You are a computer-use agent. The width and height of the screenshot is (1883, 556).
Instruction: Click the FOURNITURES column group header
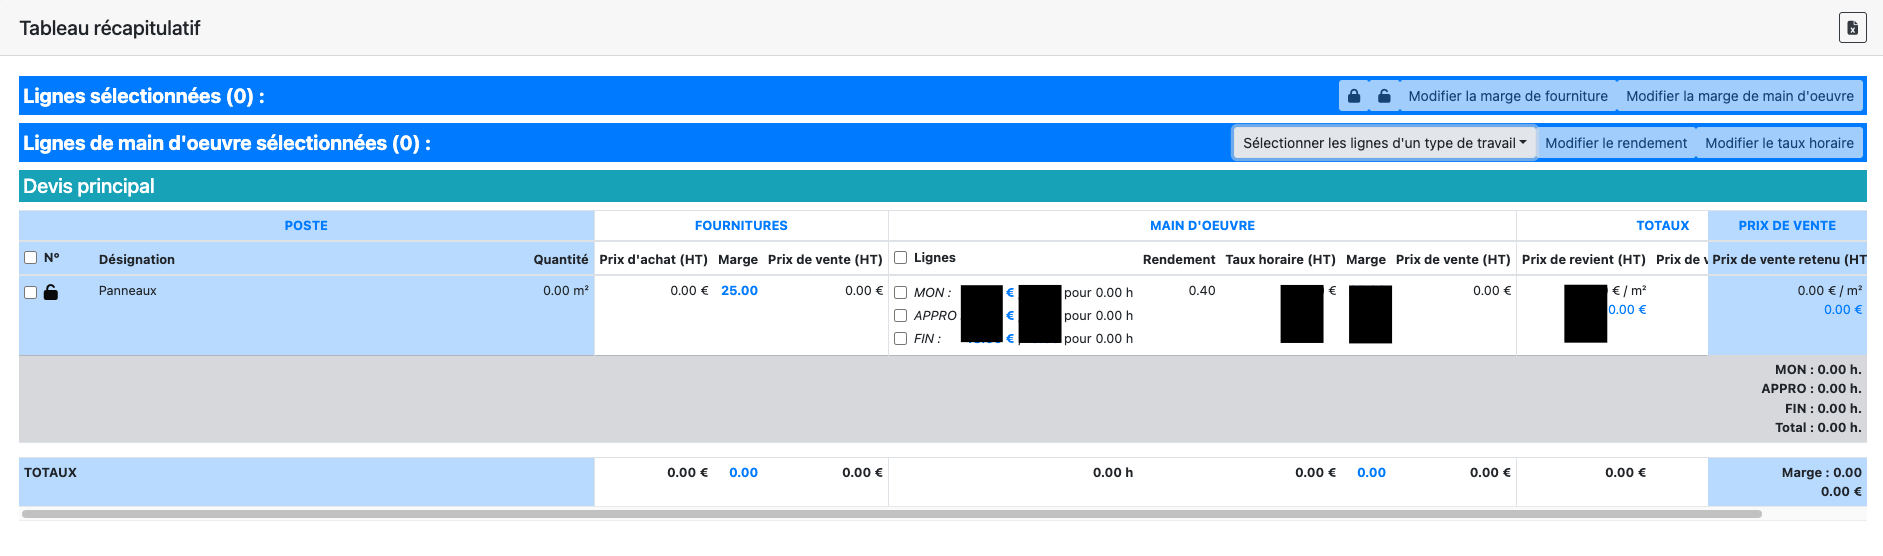(x=741, y=226)
